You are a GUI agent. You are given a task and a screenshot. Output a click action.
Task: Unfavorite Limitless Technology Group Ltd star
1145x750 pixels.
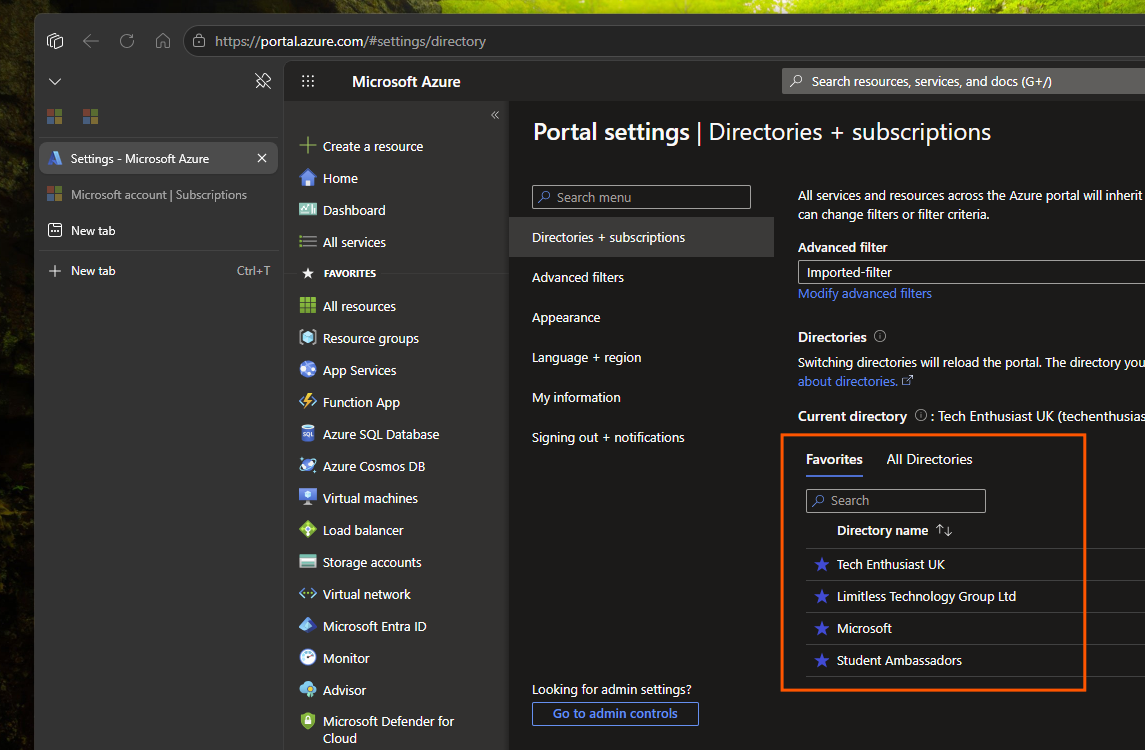tap(822, 597)
